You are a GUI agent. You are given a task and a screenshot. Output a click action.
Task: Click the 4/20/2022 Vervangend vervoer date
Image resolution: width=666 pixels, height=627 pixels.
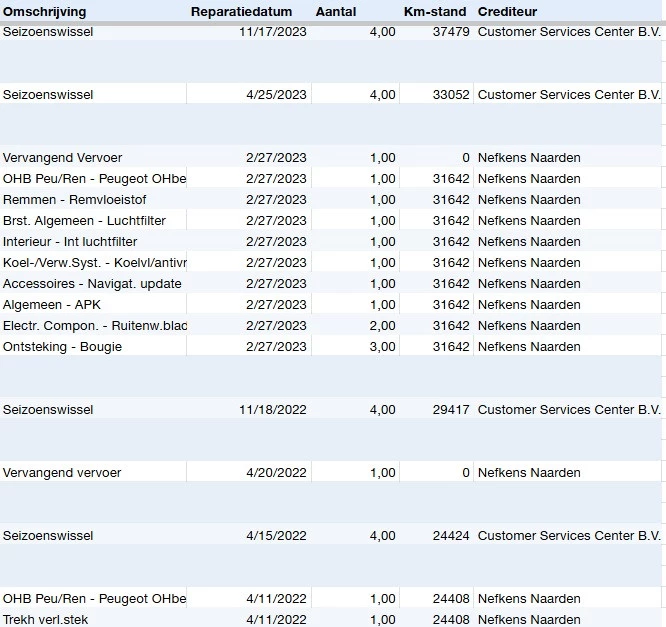[x=276, y=473]
